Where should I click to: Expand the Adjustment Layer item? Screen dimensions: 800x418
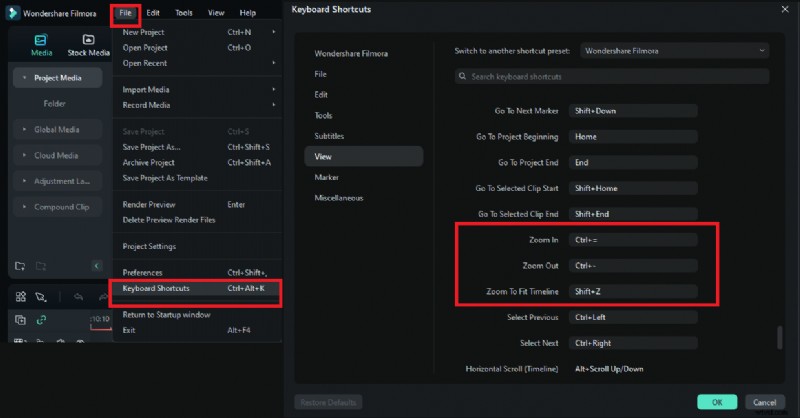point(24,181)
